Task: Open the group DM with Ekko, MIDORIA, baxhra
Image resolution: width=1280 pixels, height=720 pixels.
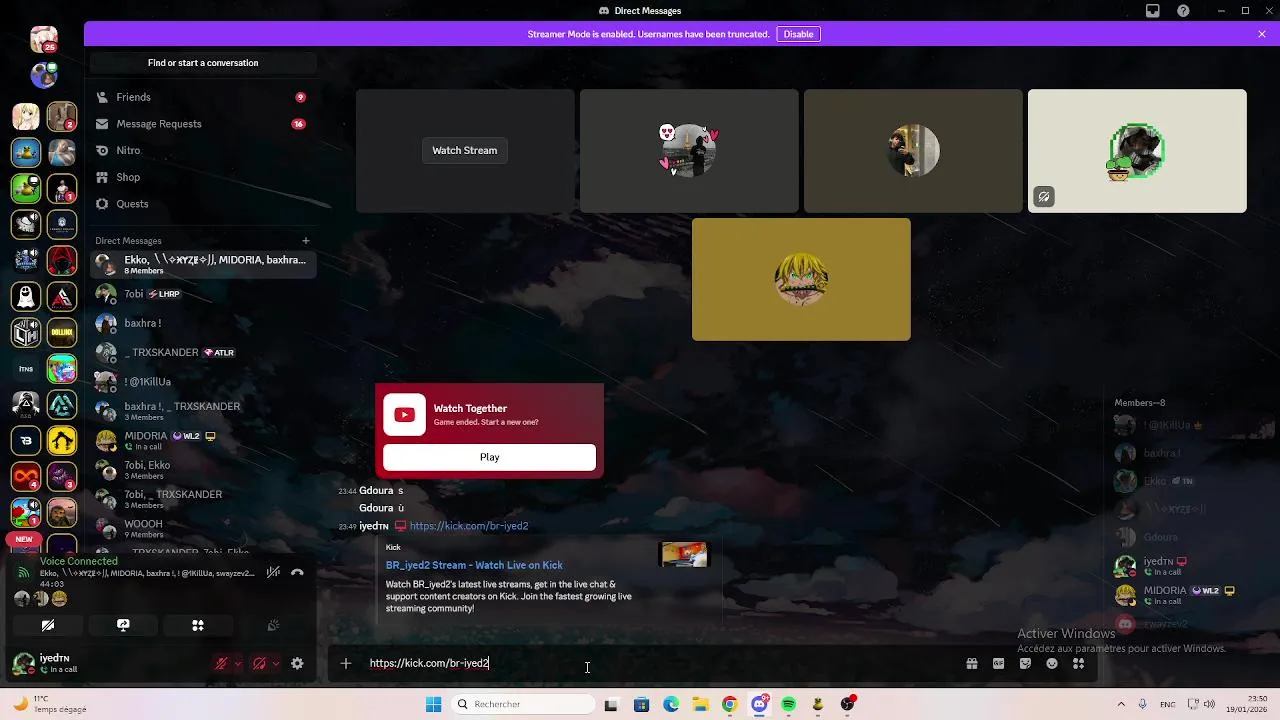Action: (203, 264)
